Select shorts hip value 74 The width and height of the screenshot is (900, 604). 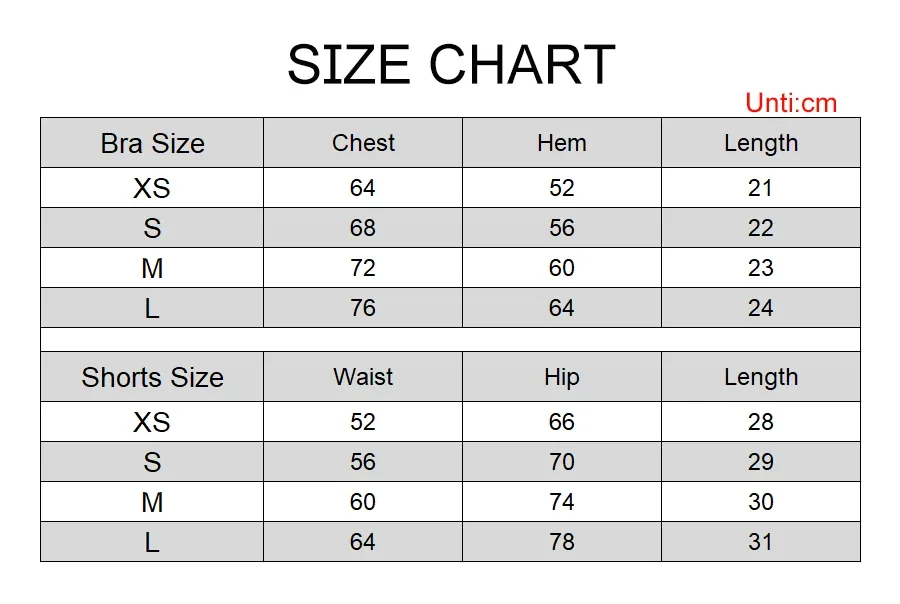coord(562,502)
